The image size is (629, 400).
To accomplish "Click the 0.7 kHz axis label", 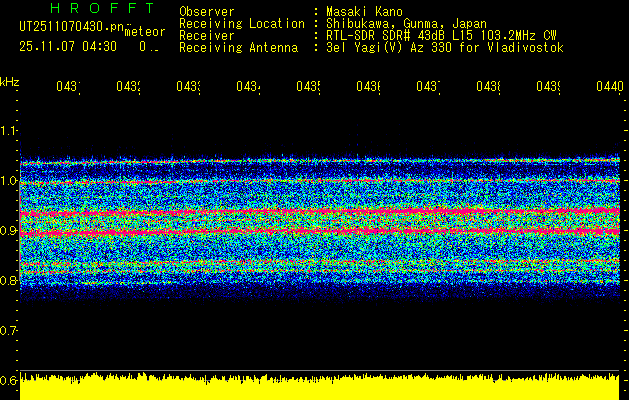I will click(x=8, y=330).
